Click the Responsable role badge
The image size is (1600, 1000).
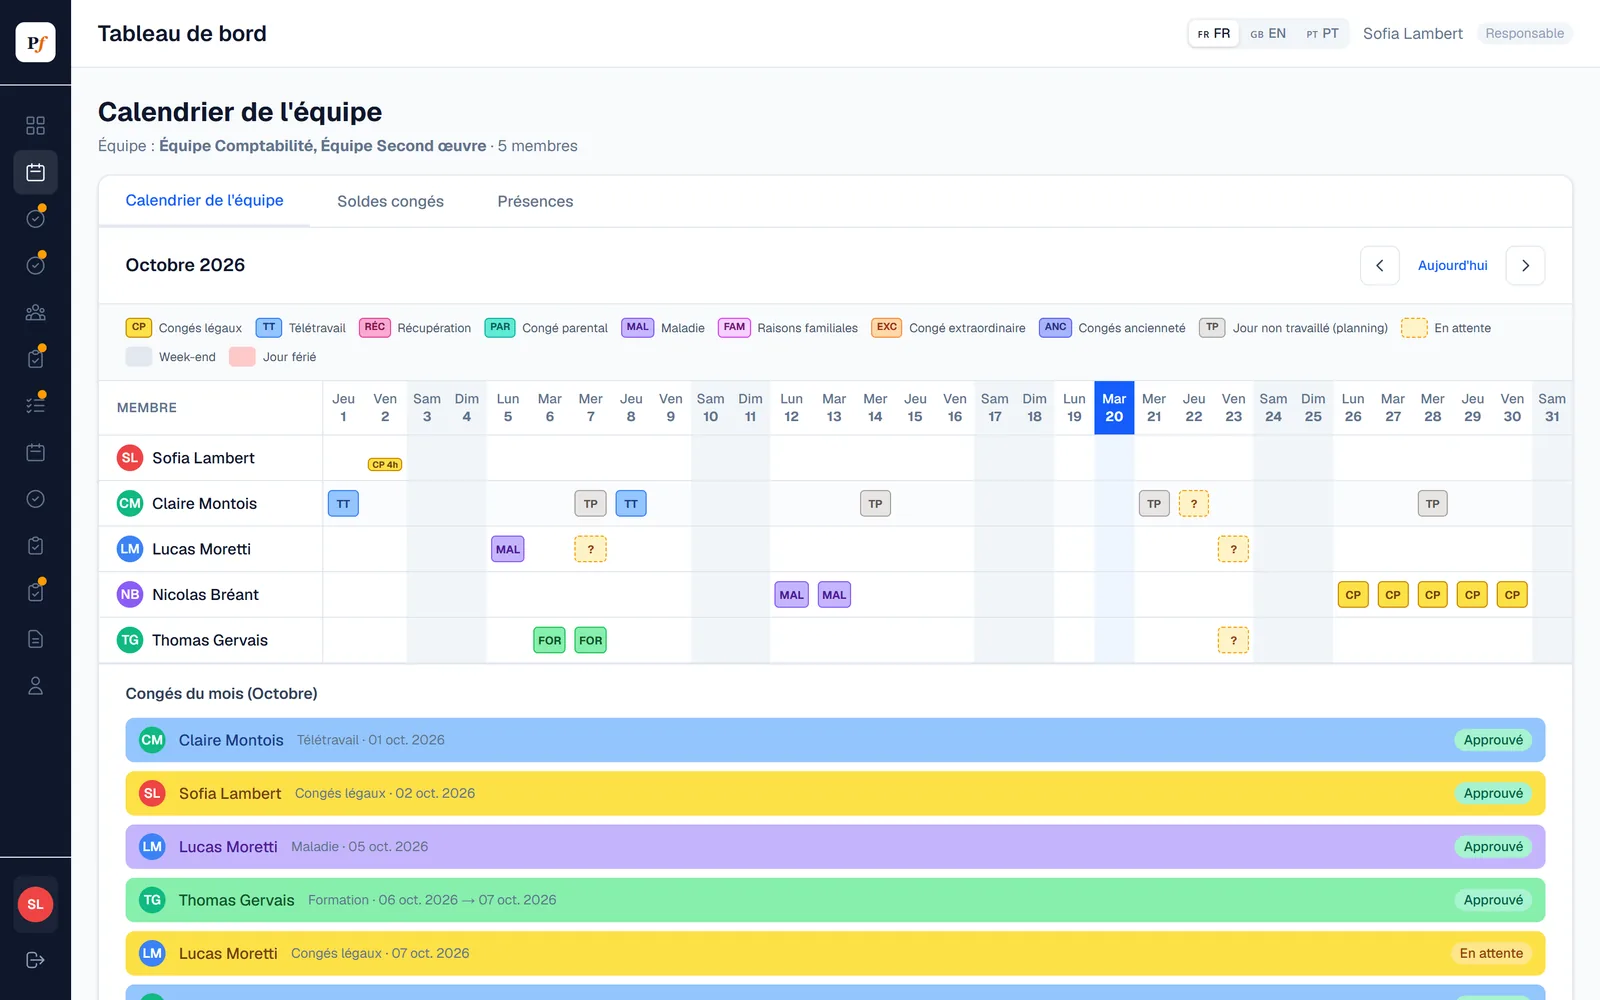point(1524,33)
